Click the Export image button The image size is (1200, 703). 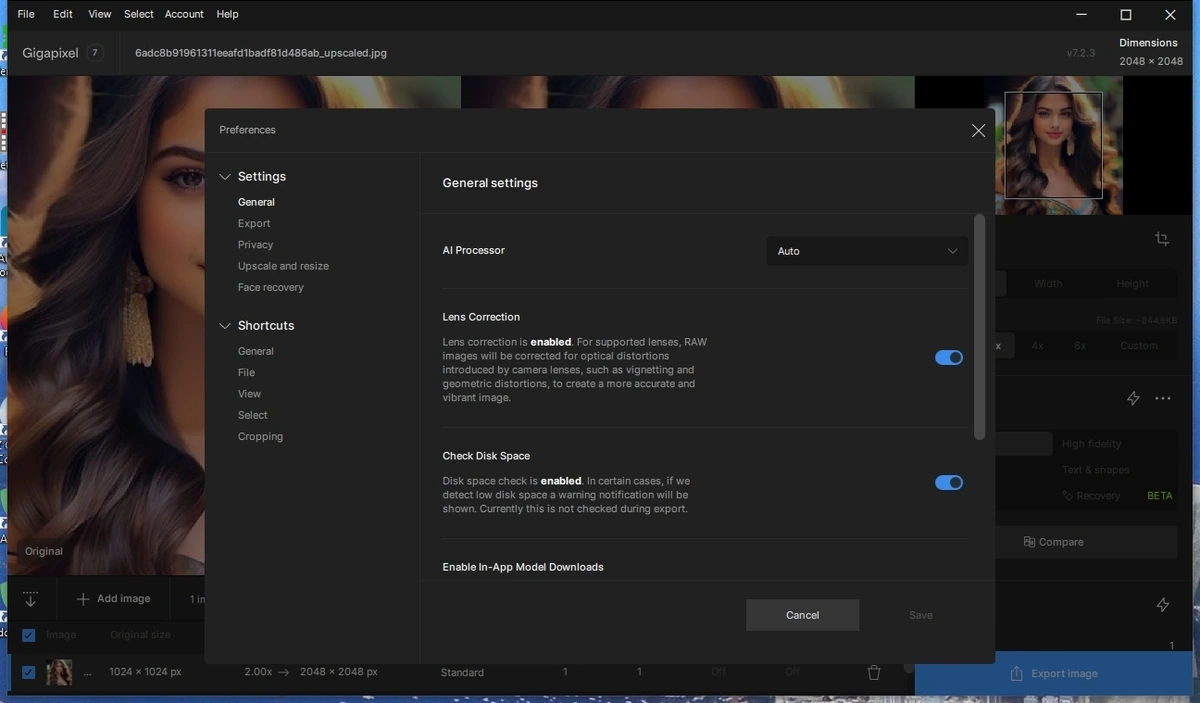point(1054,673)
